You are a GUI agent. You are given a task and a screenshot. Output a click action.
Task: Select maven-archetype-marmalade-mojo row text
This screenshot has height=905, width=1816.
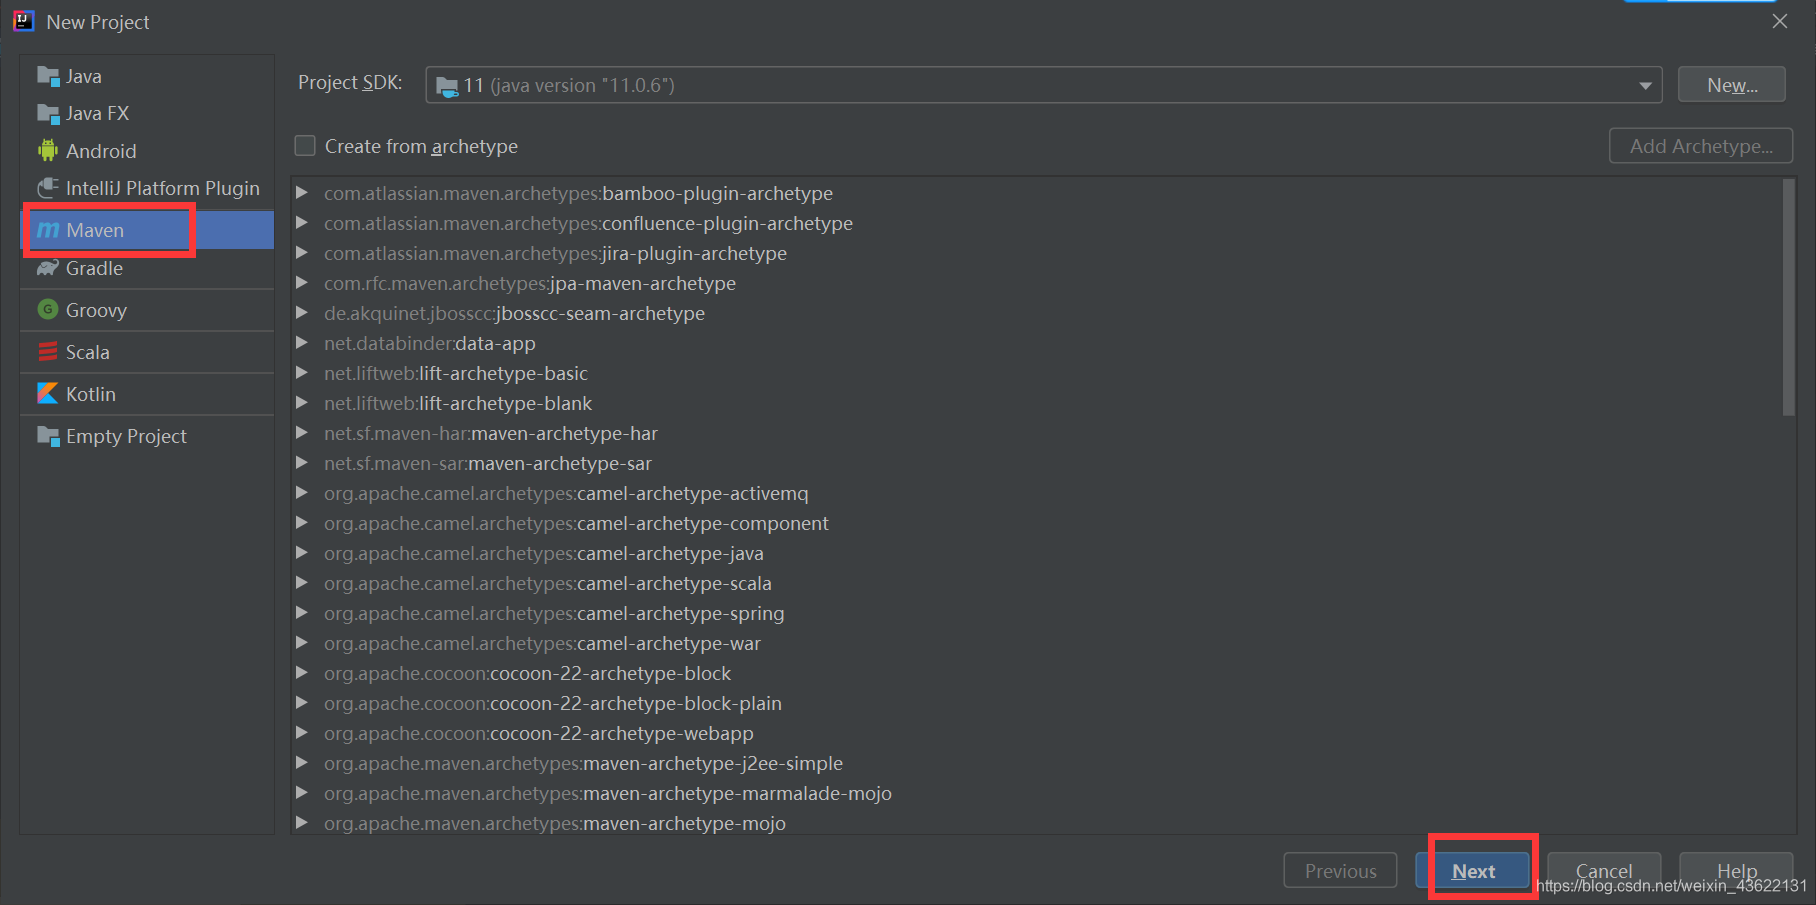point(608,793)
